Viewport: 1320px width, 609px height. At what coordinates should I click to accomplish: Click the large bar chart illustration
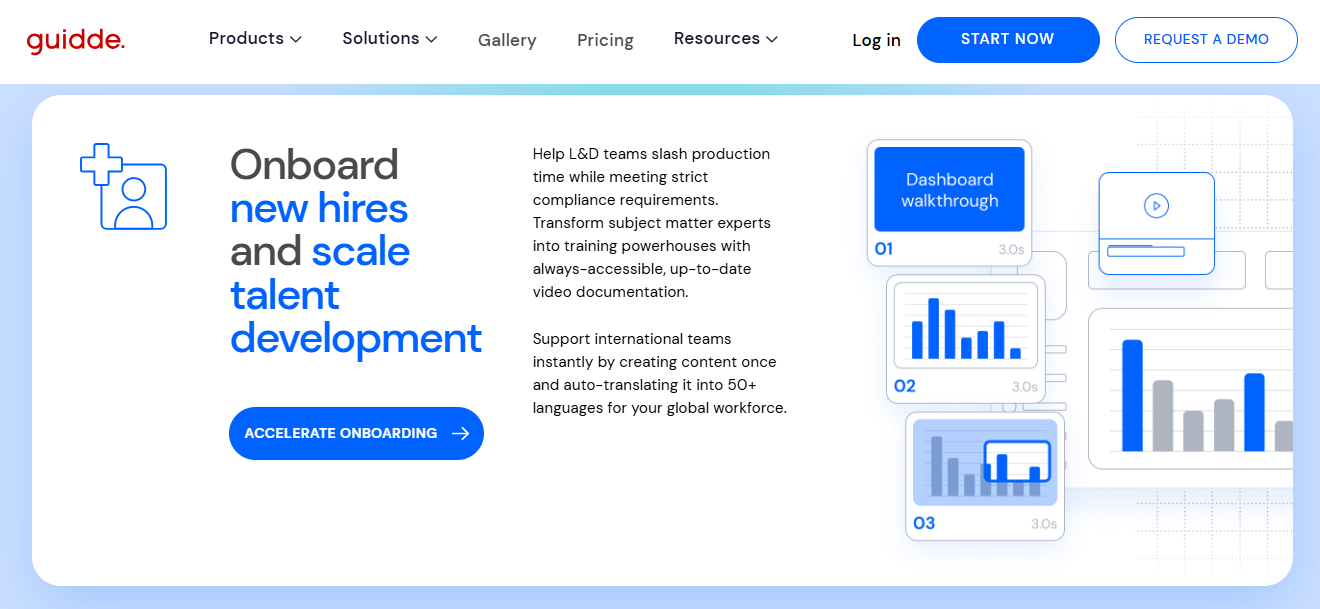tap(1190, 388)
